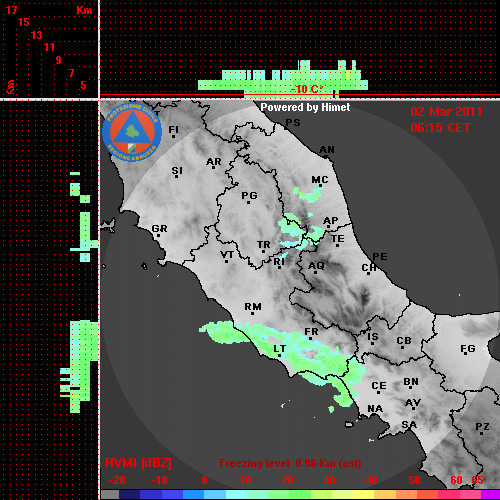Click the '65' dBZ scale value
This screenshot has width=500, height=500.
[x=477, y=480]
